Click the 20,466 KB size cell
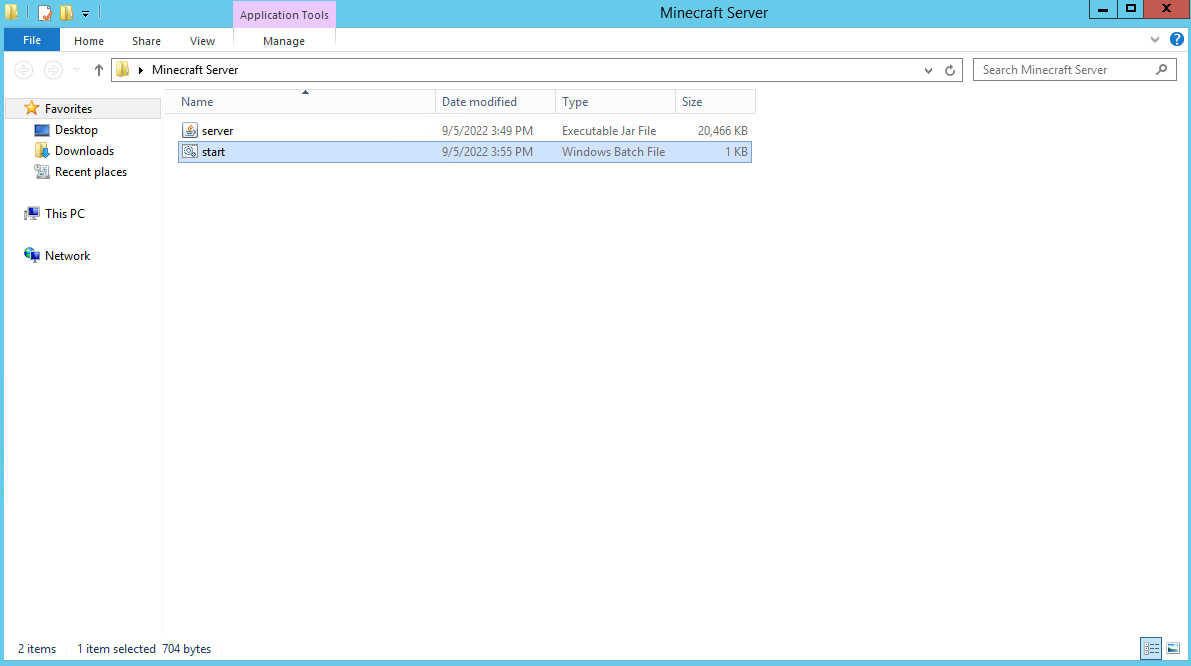 click(x=723, y=131)
